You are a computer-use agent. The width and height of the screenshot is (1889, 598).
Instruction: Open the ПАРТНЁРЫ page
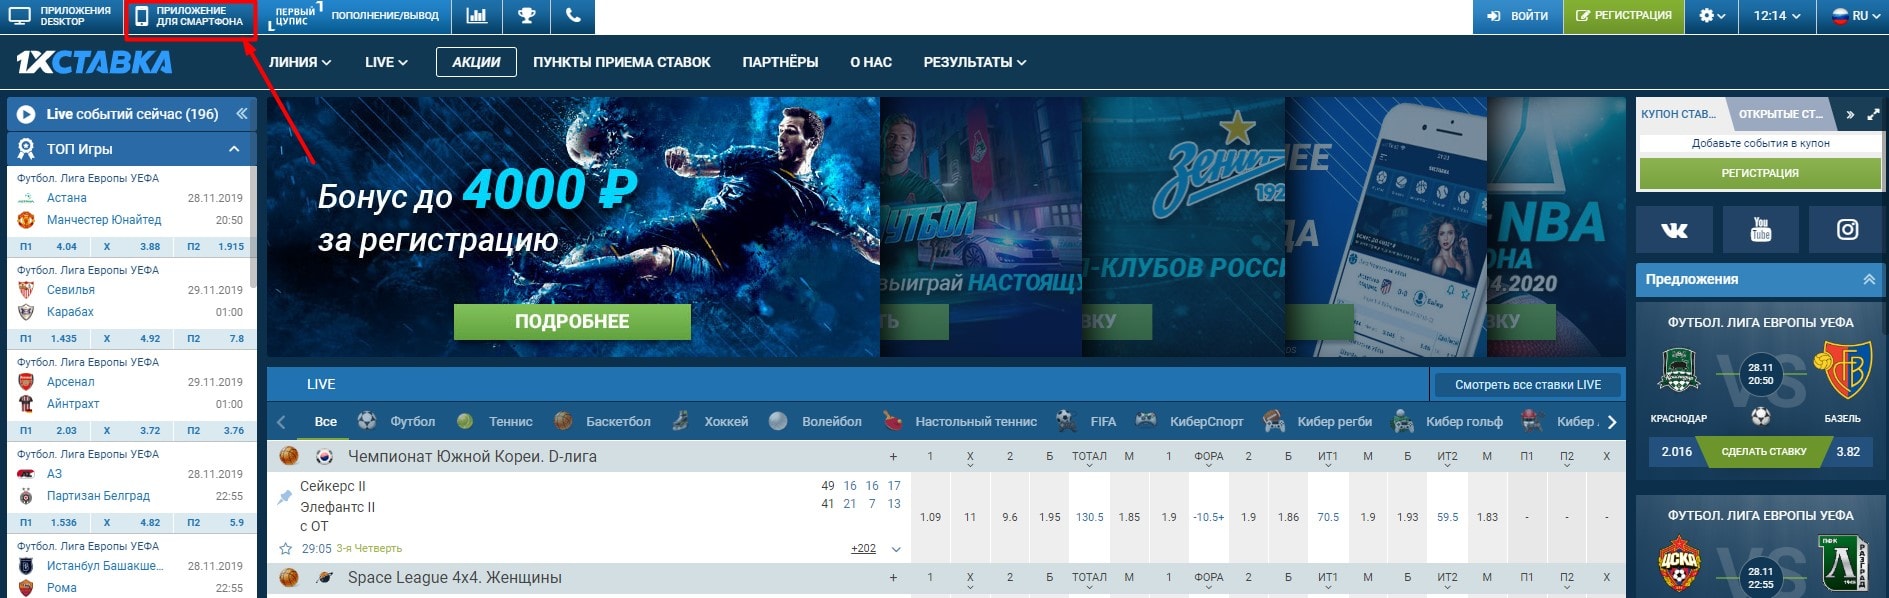780,62
